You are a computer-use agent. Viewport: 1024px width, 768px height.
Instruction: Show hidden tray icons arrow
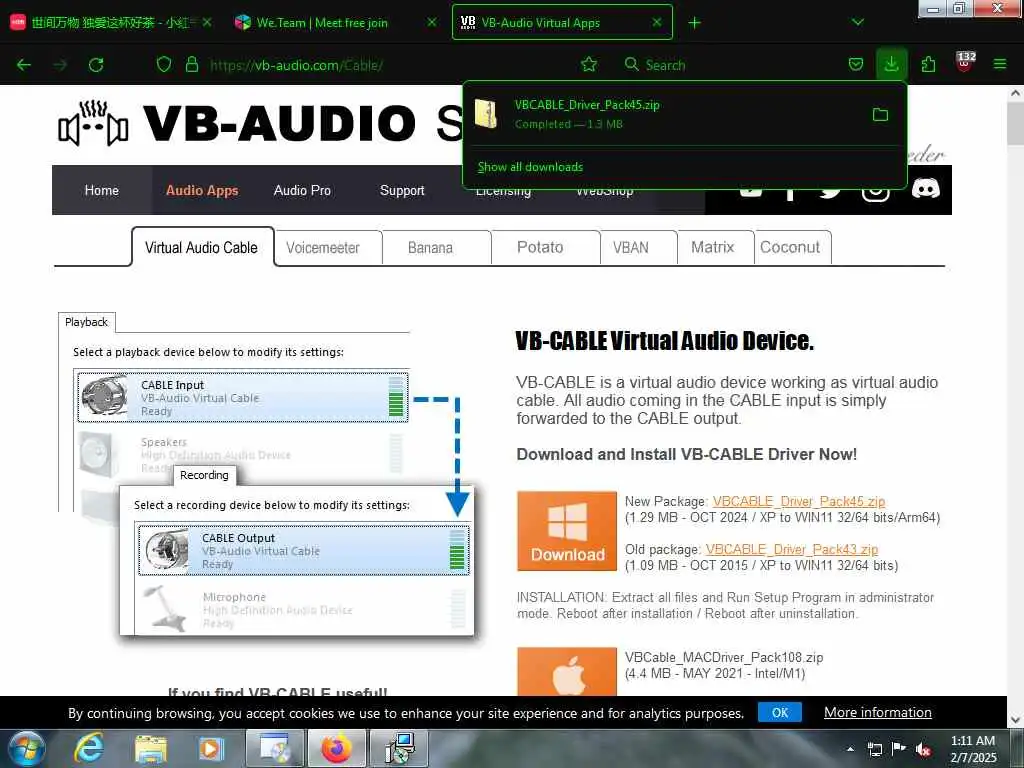[x=850, y=749]
